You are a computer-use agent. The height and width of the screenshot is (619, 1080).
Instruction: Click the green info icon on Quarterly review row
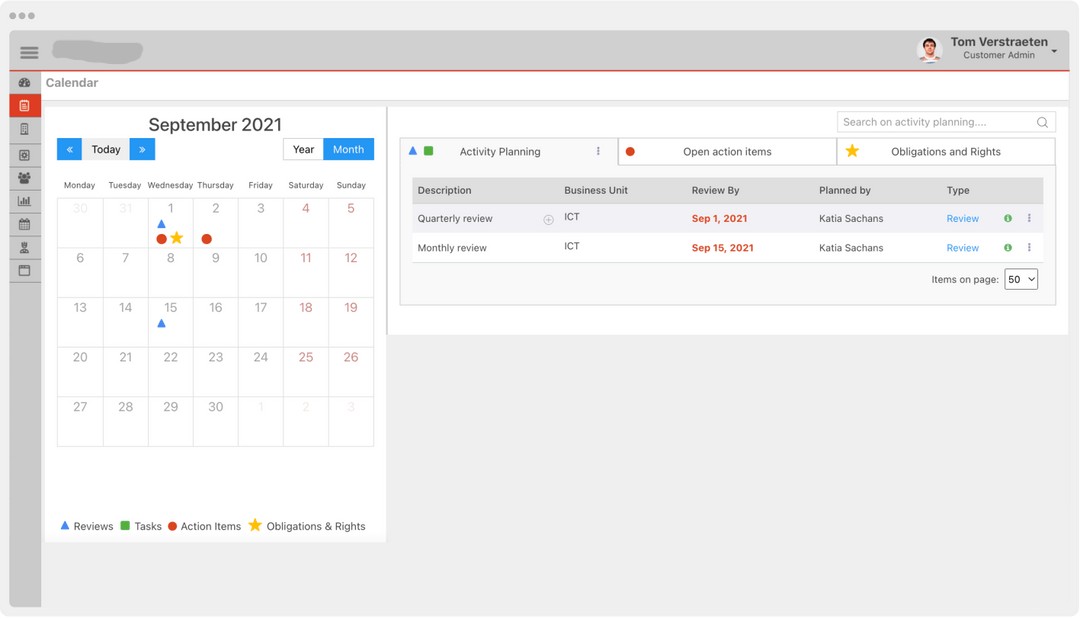[1007, 219]
